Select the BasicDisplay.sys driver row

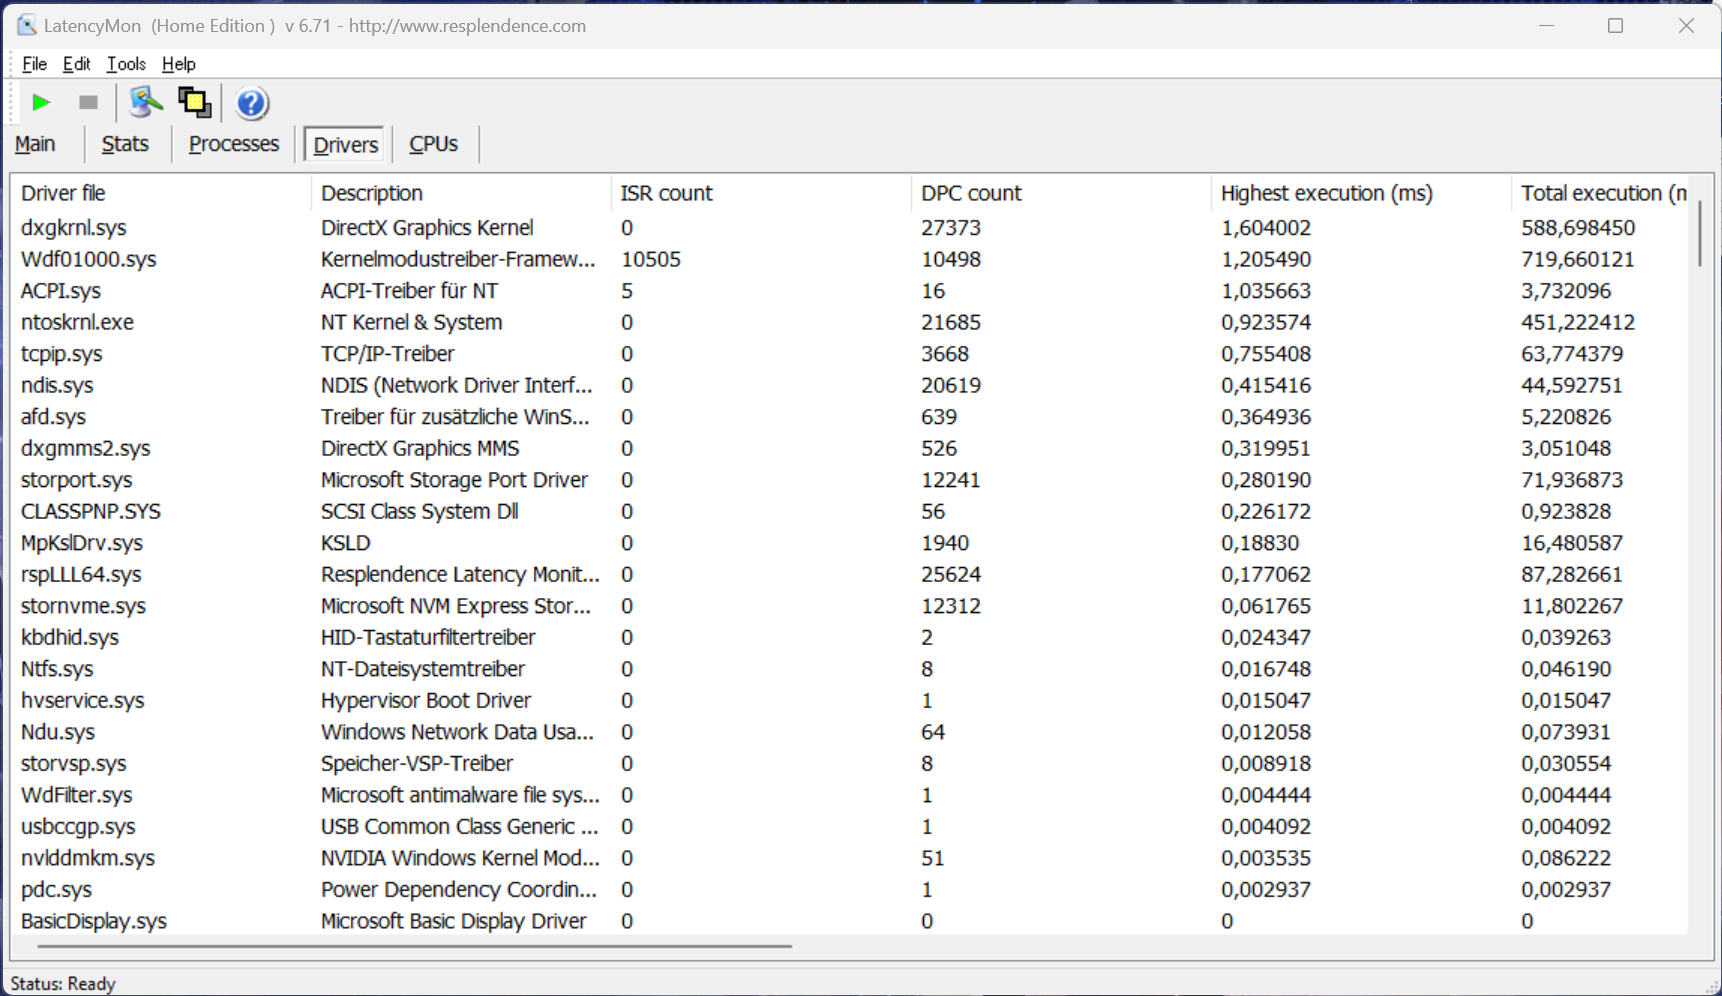pyautogui.click(x=850, y=921)
